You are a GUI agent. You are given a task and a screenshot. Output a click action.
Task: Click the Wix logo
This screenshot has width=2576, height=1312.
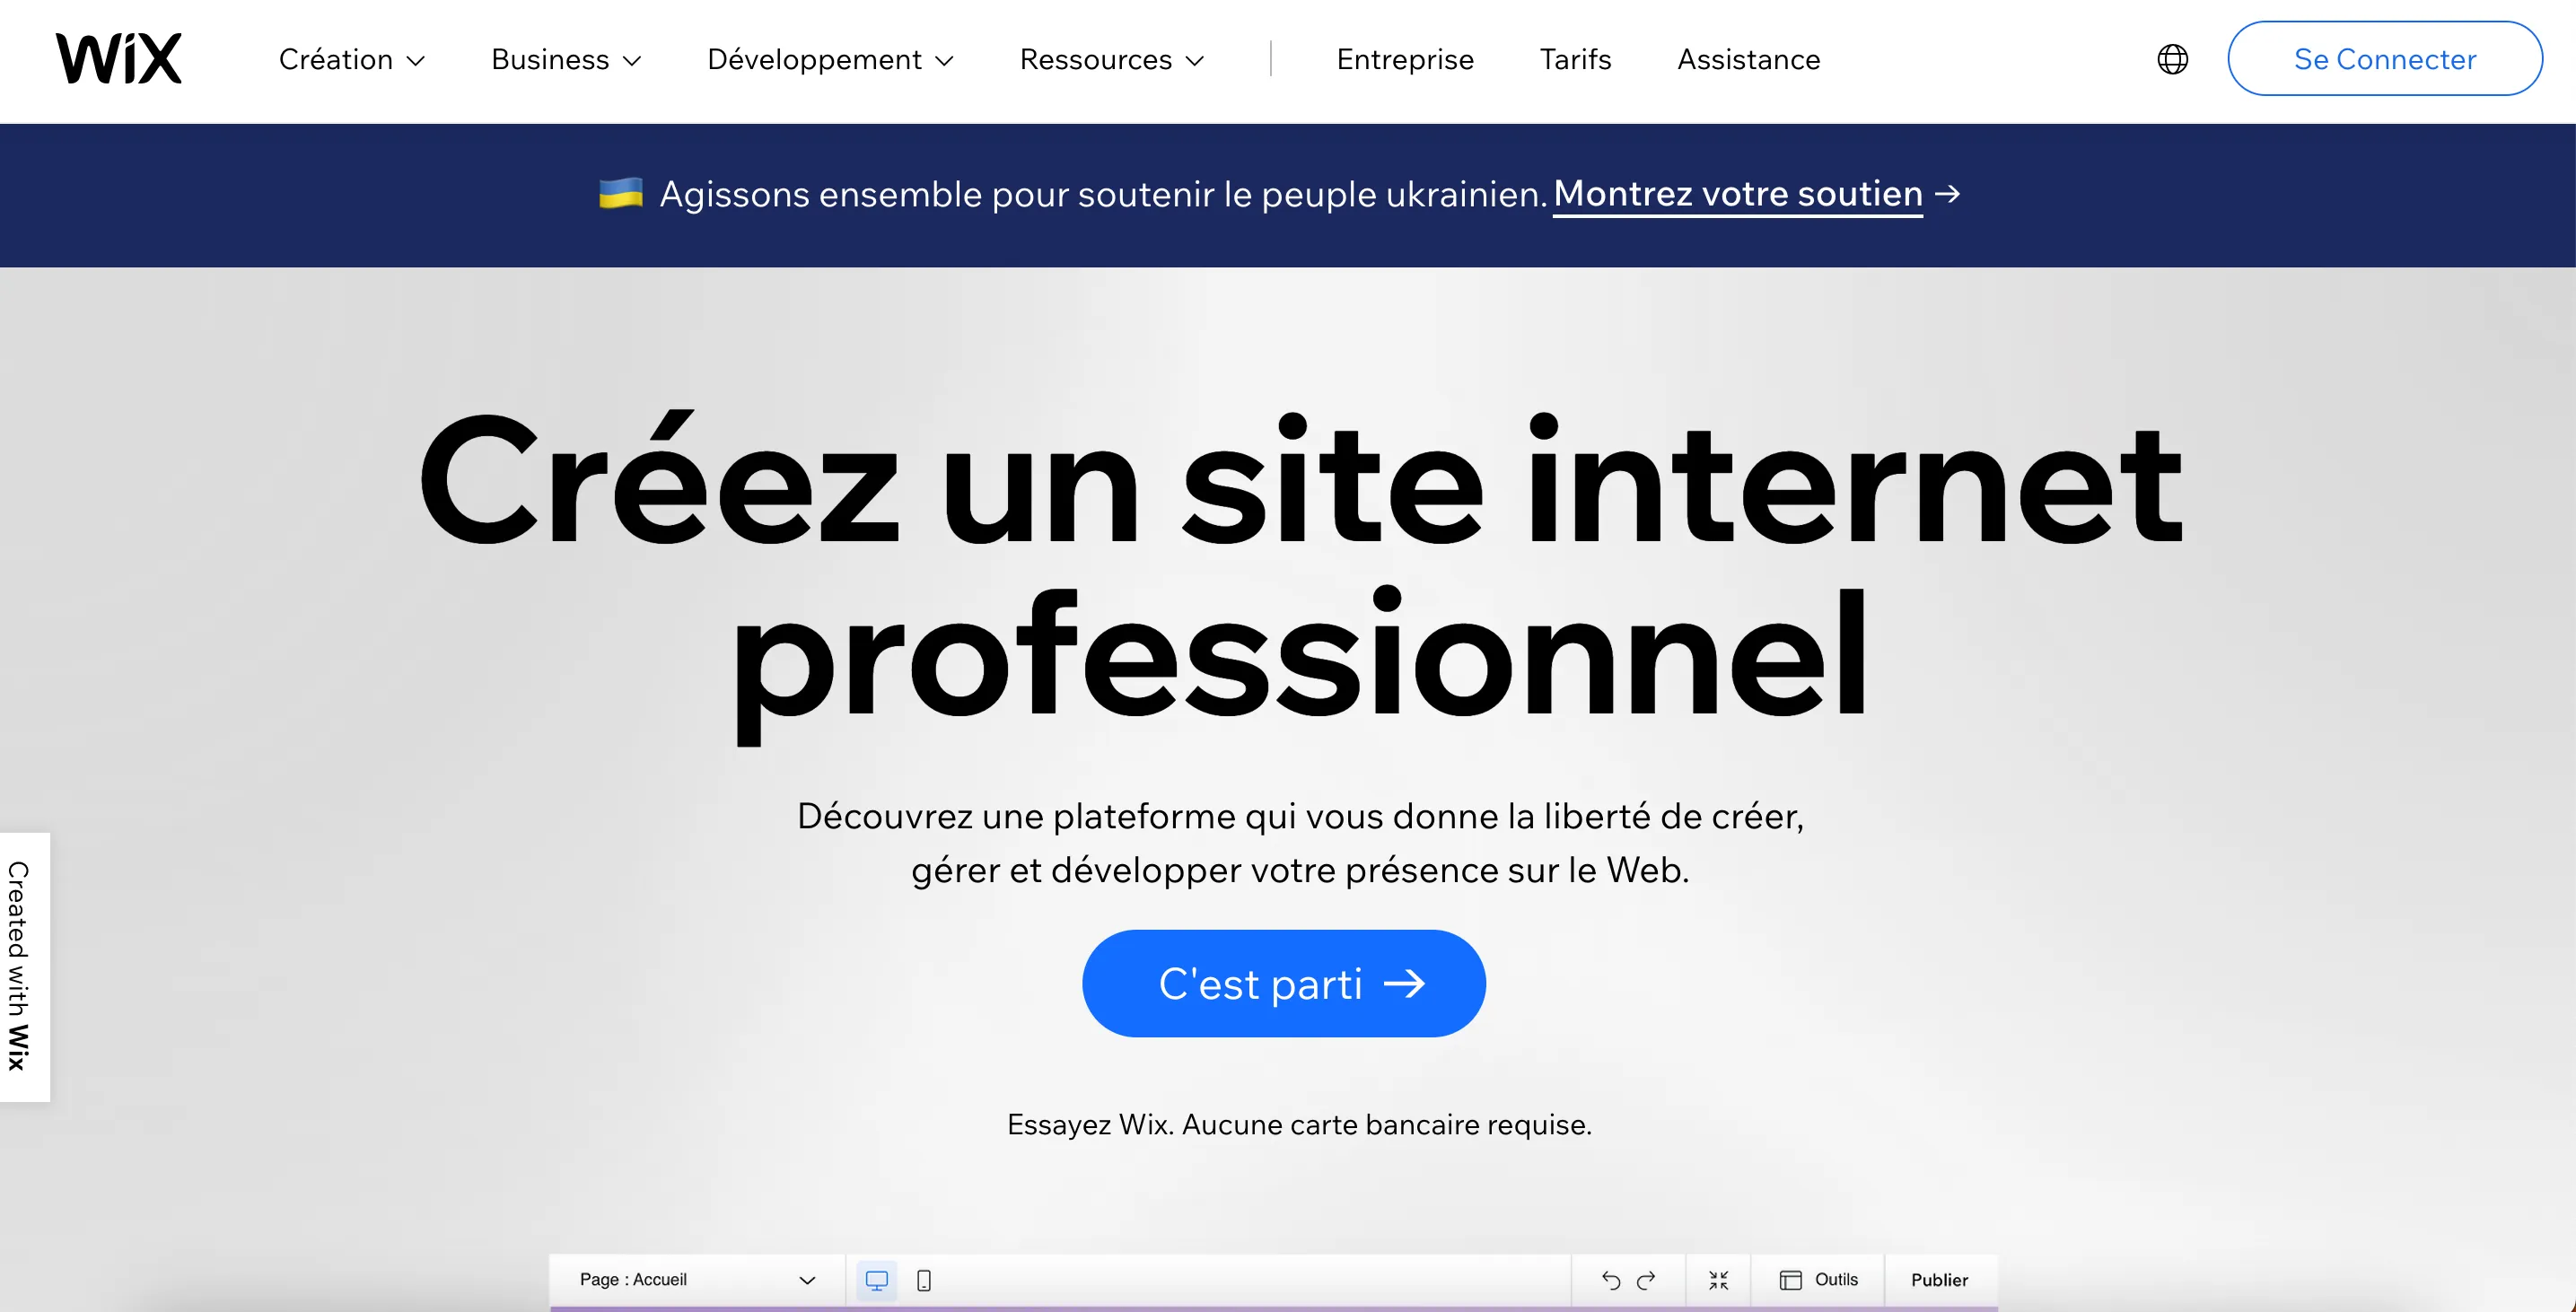click(x=119, y=58)
